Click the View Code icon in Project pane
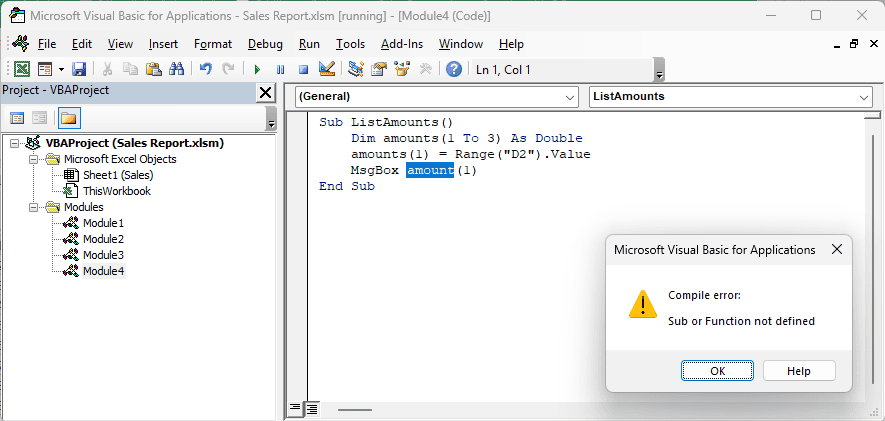Viewport: 885px width, 421px height. [x=17, y=118]
